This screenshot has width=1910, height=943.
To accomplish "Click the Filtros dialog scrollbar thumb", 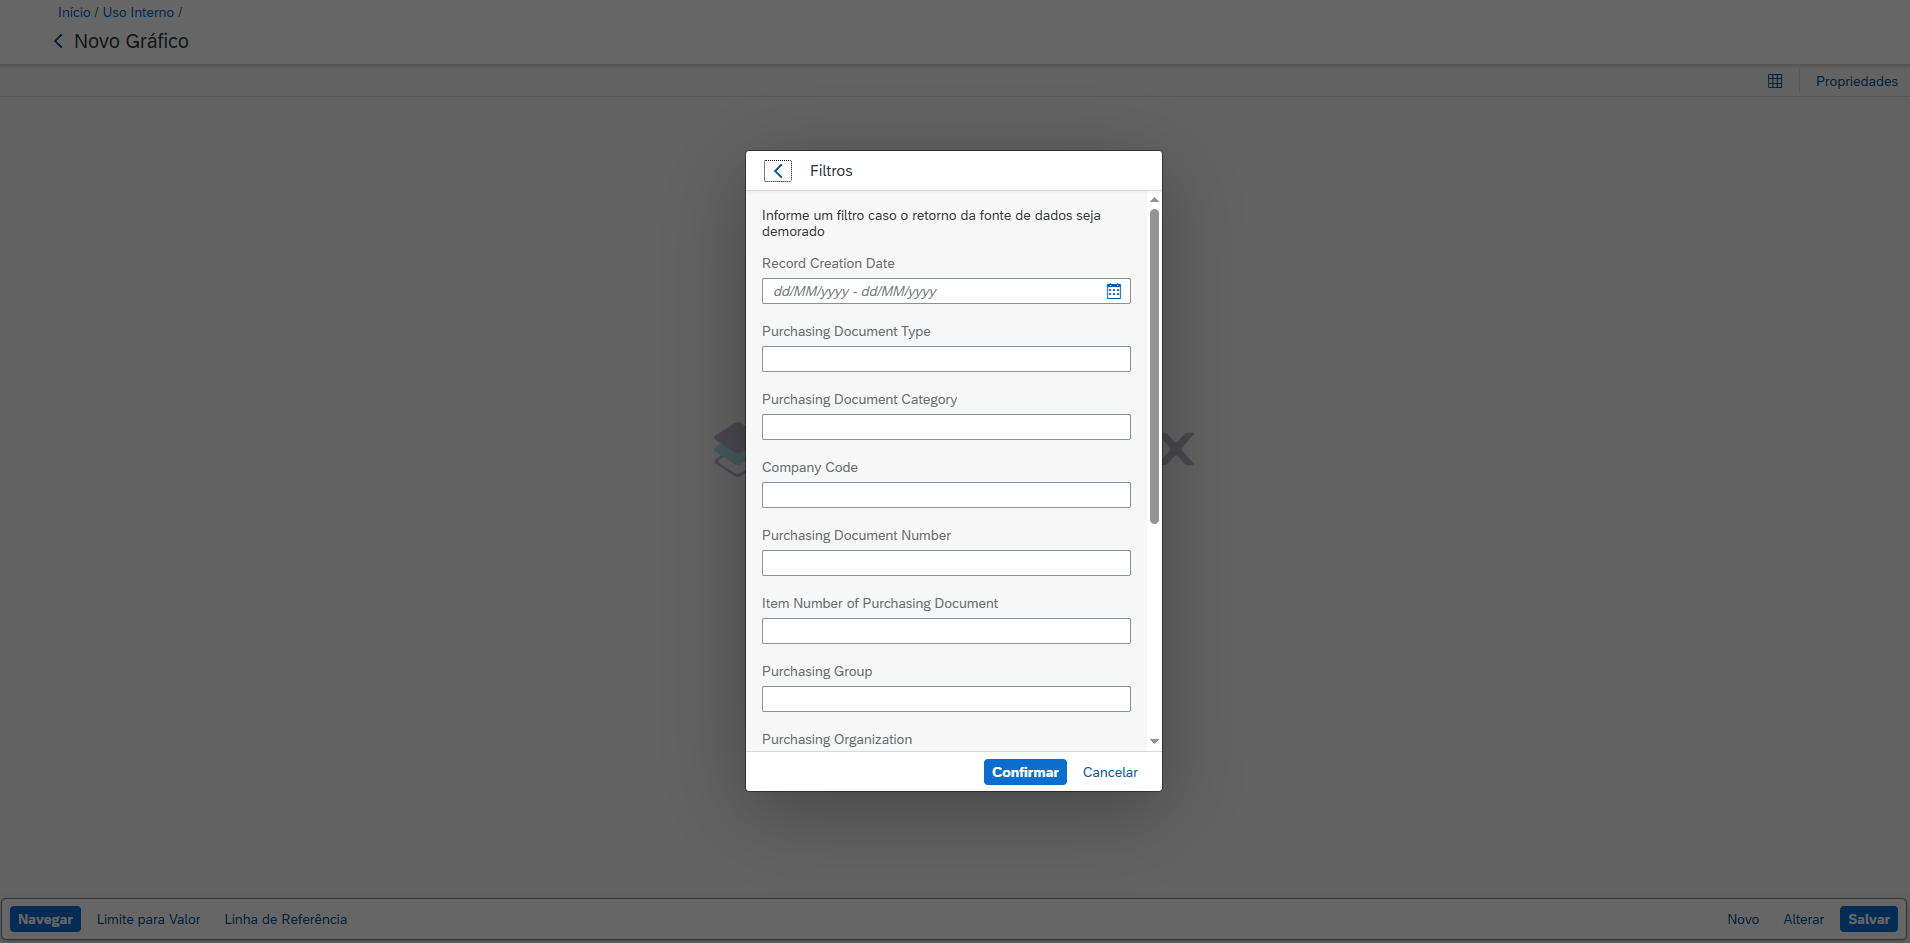I will click(x=1154, y=365).
